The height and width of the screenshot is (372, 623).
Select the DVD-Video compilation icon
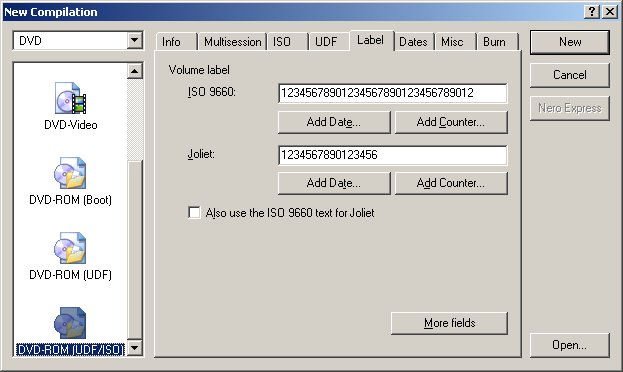pos(70,98)
